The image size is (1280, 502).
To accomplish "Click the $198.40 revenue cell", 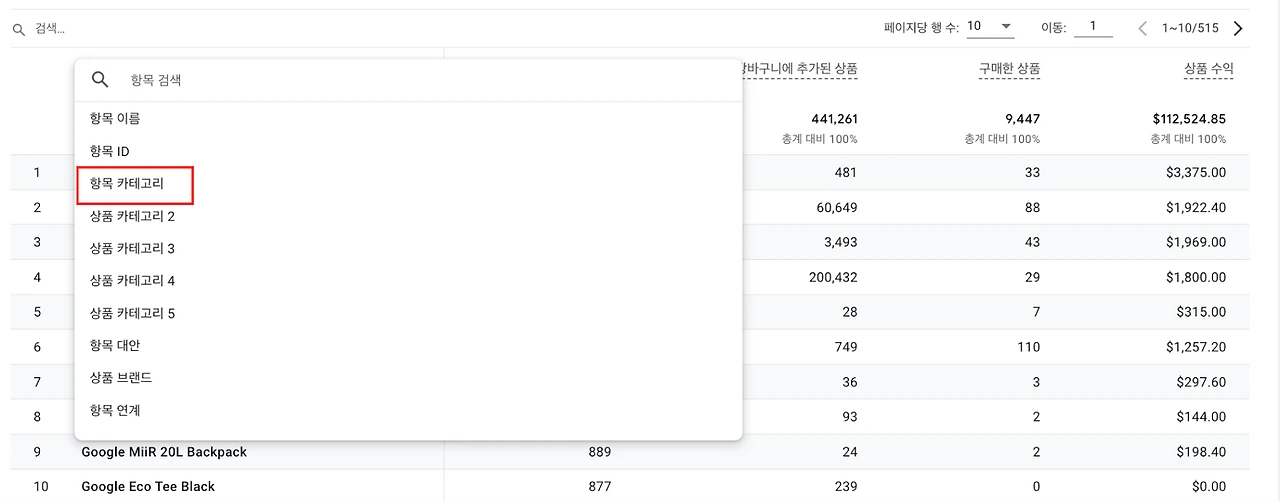I will [x=1203, y=452].
